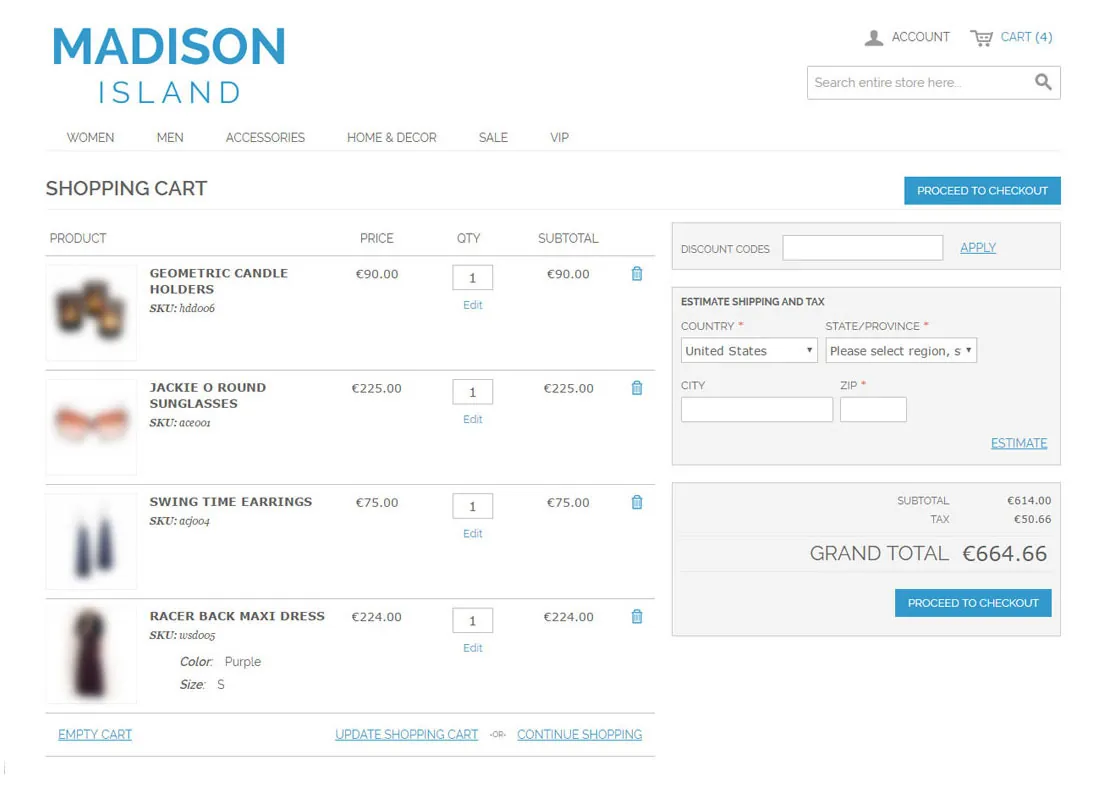Screen dimensions: 1100x795
Task: Click Continue Shopping link
Action: pyautogui.click(x=579, y=735)
